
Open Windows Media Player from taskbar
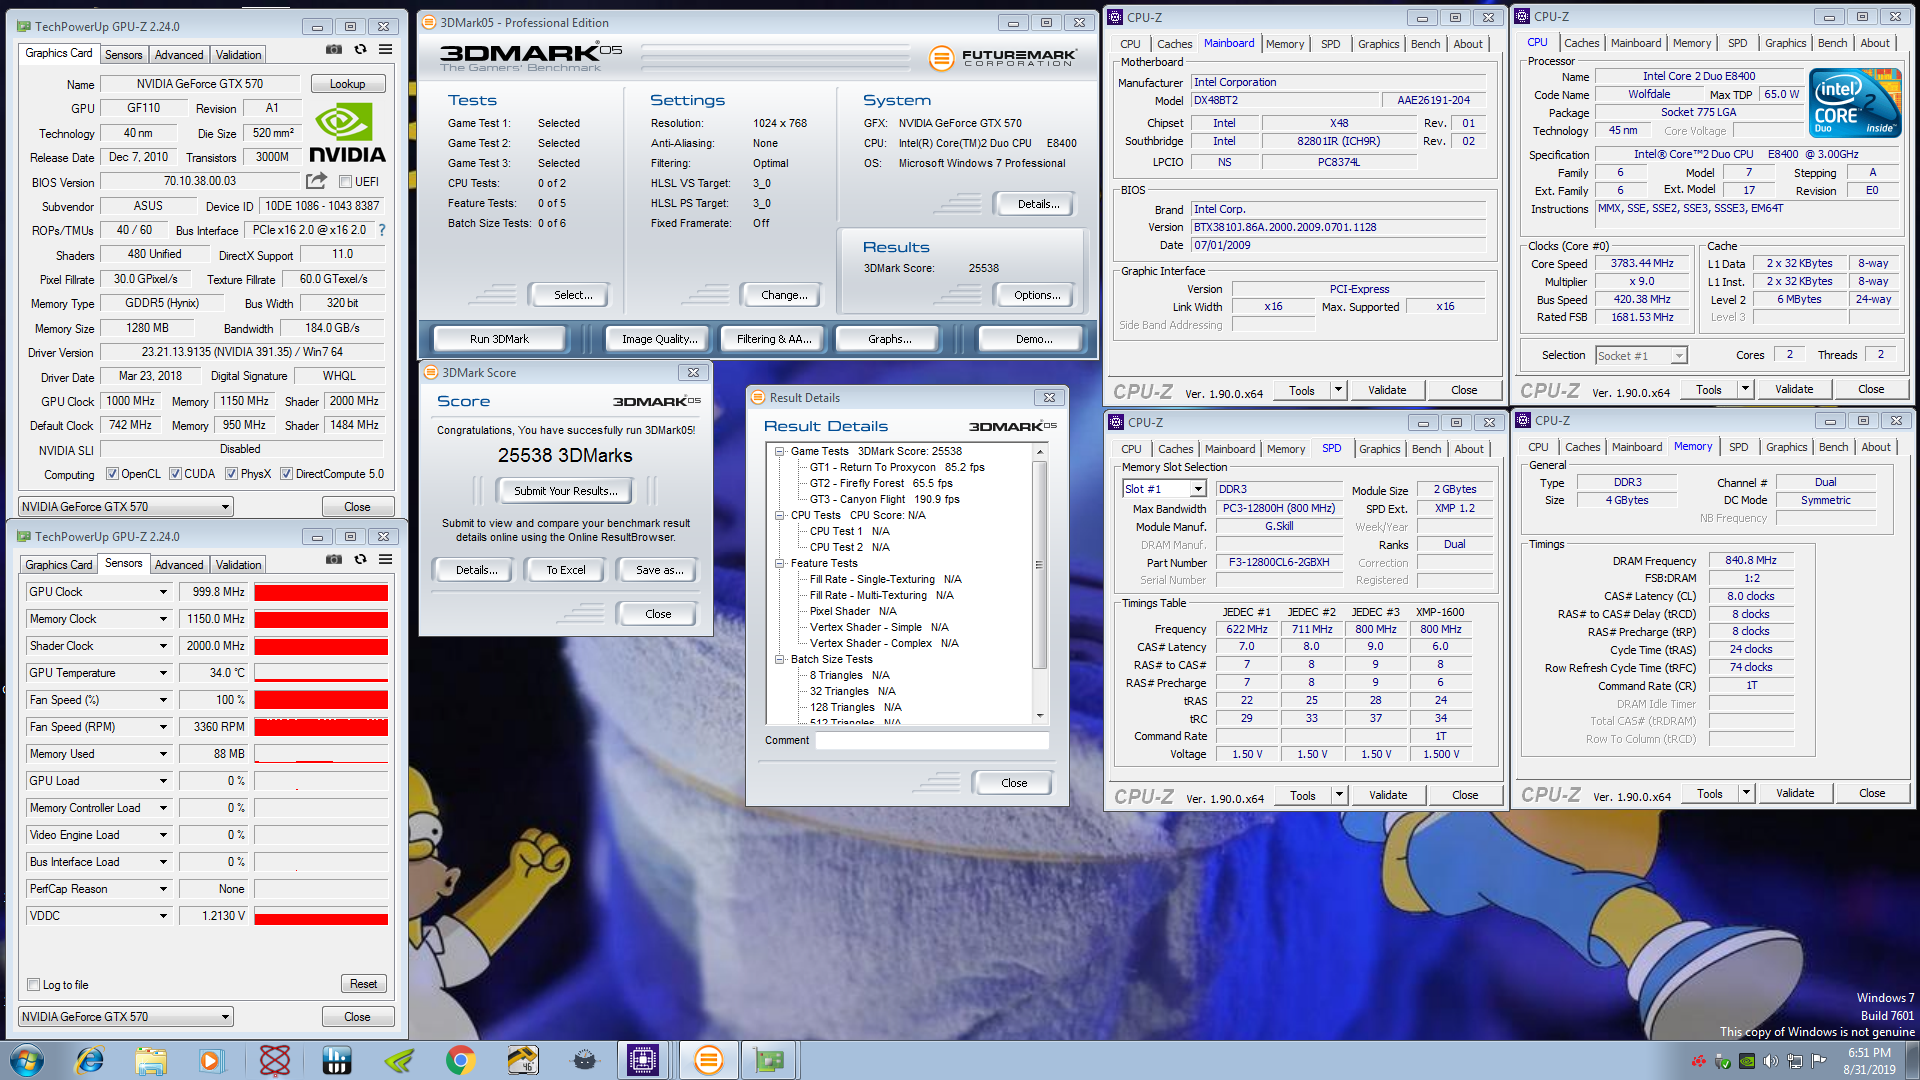tap(211, 1060)
